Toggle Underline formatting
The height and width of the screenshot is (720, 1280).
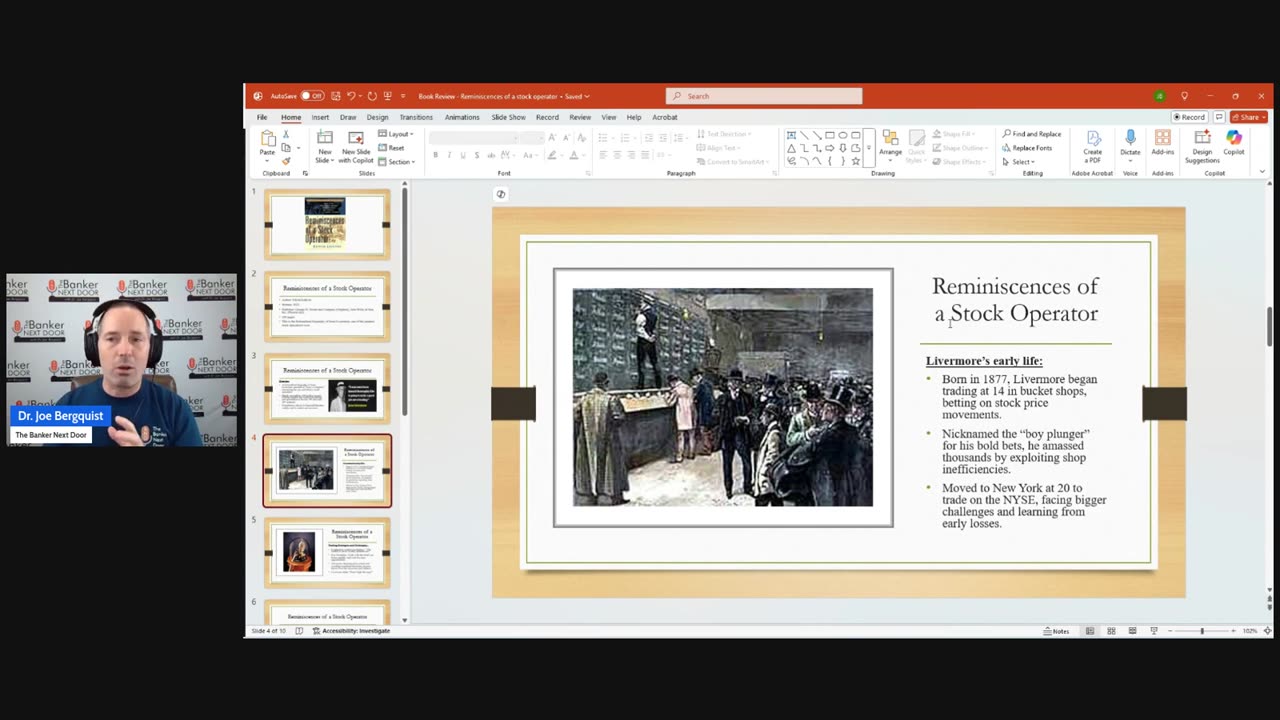click(x=463, y=155)
